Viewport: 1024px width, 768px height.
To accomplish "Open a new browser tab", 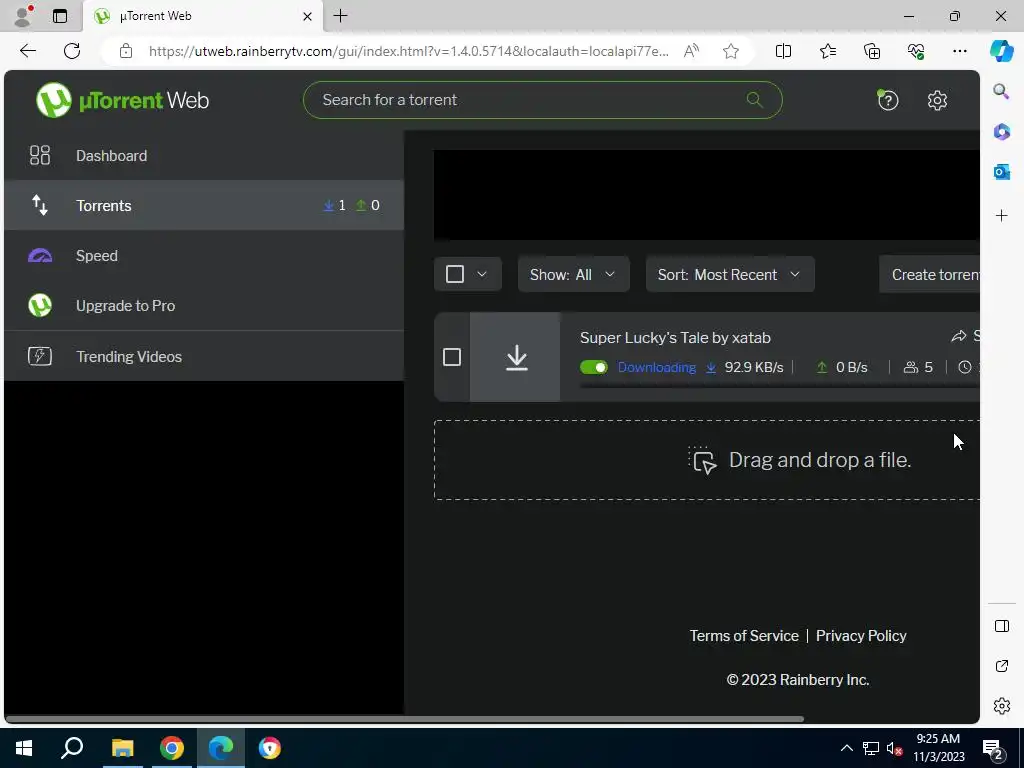I will pyautogui.click(x=340, y=16).
